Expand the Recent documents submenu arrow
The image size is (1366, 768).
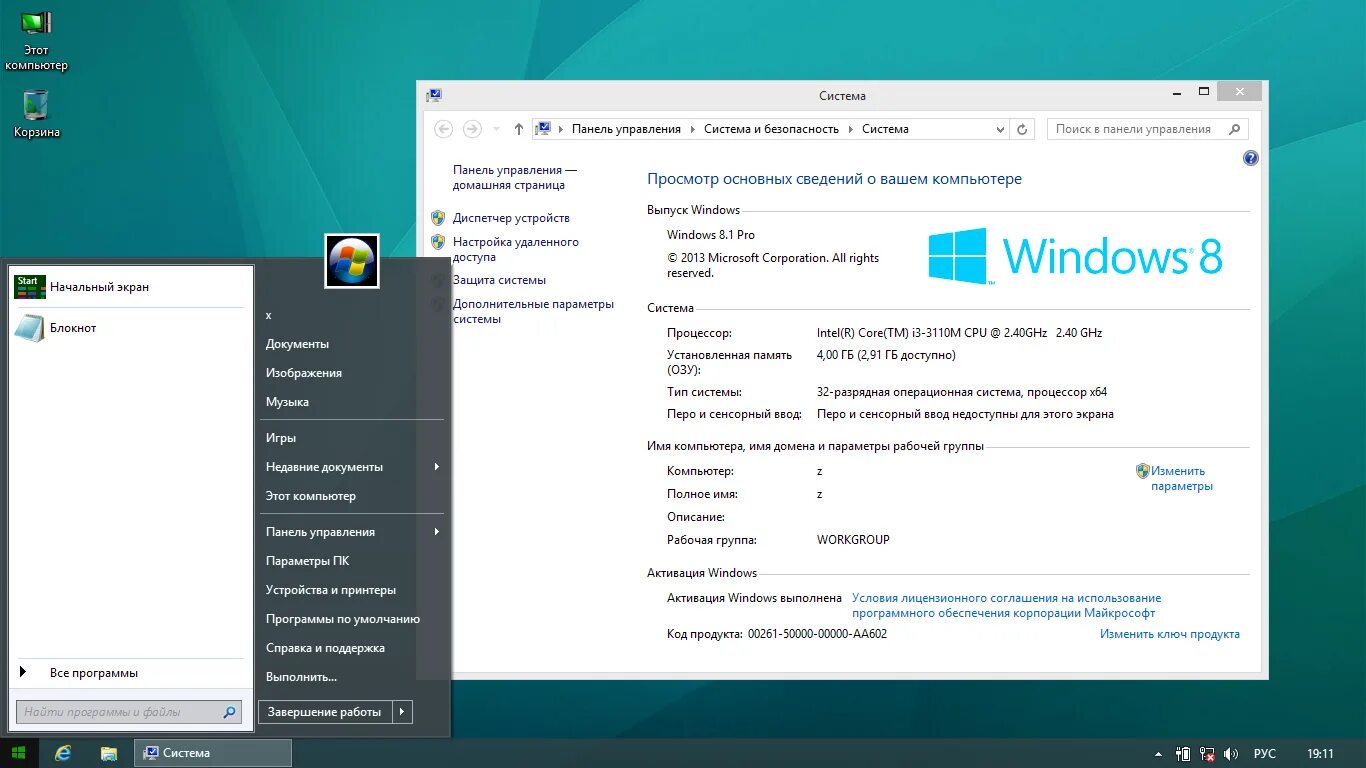pyautogui.click(x=437, y=467)
